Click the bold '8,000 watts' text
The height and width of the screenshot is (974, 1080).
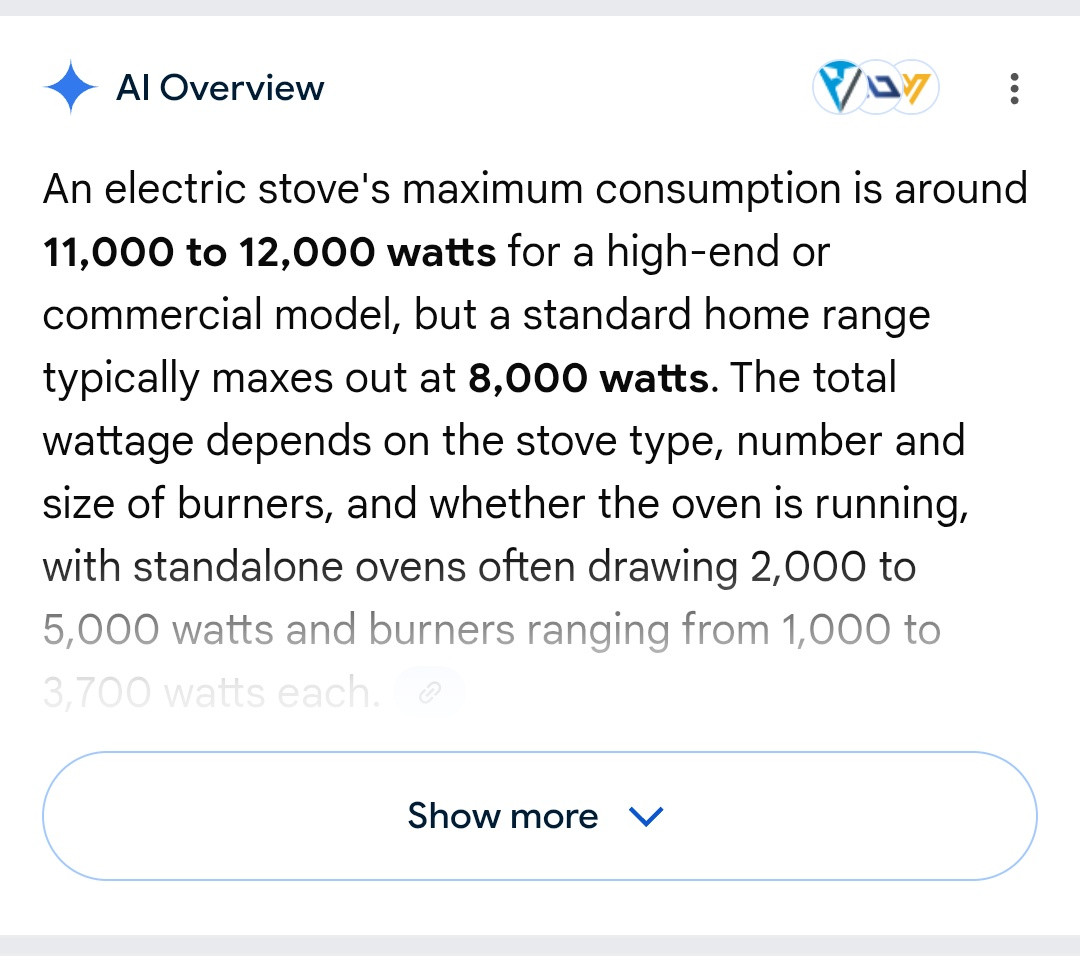tap(588, 378)
